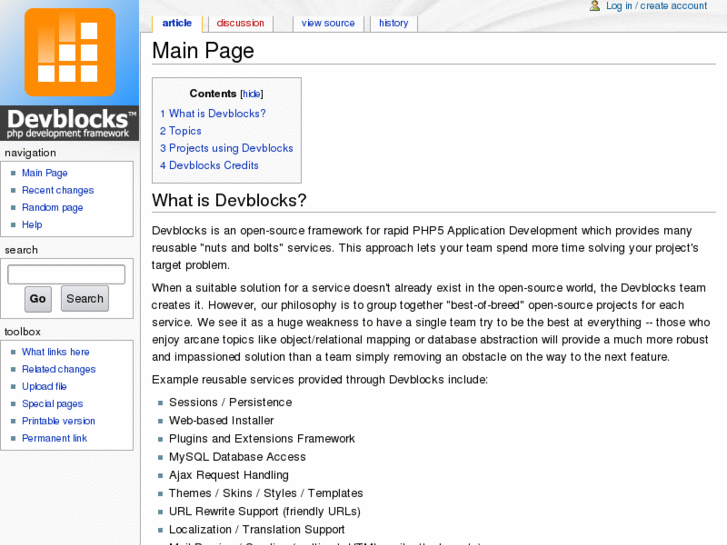The width and height of the screenshot is (727, 545).
Task: Focus the search text box
Action: click(66, 274)
